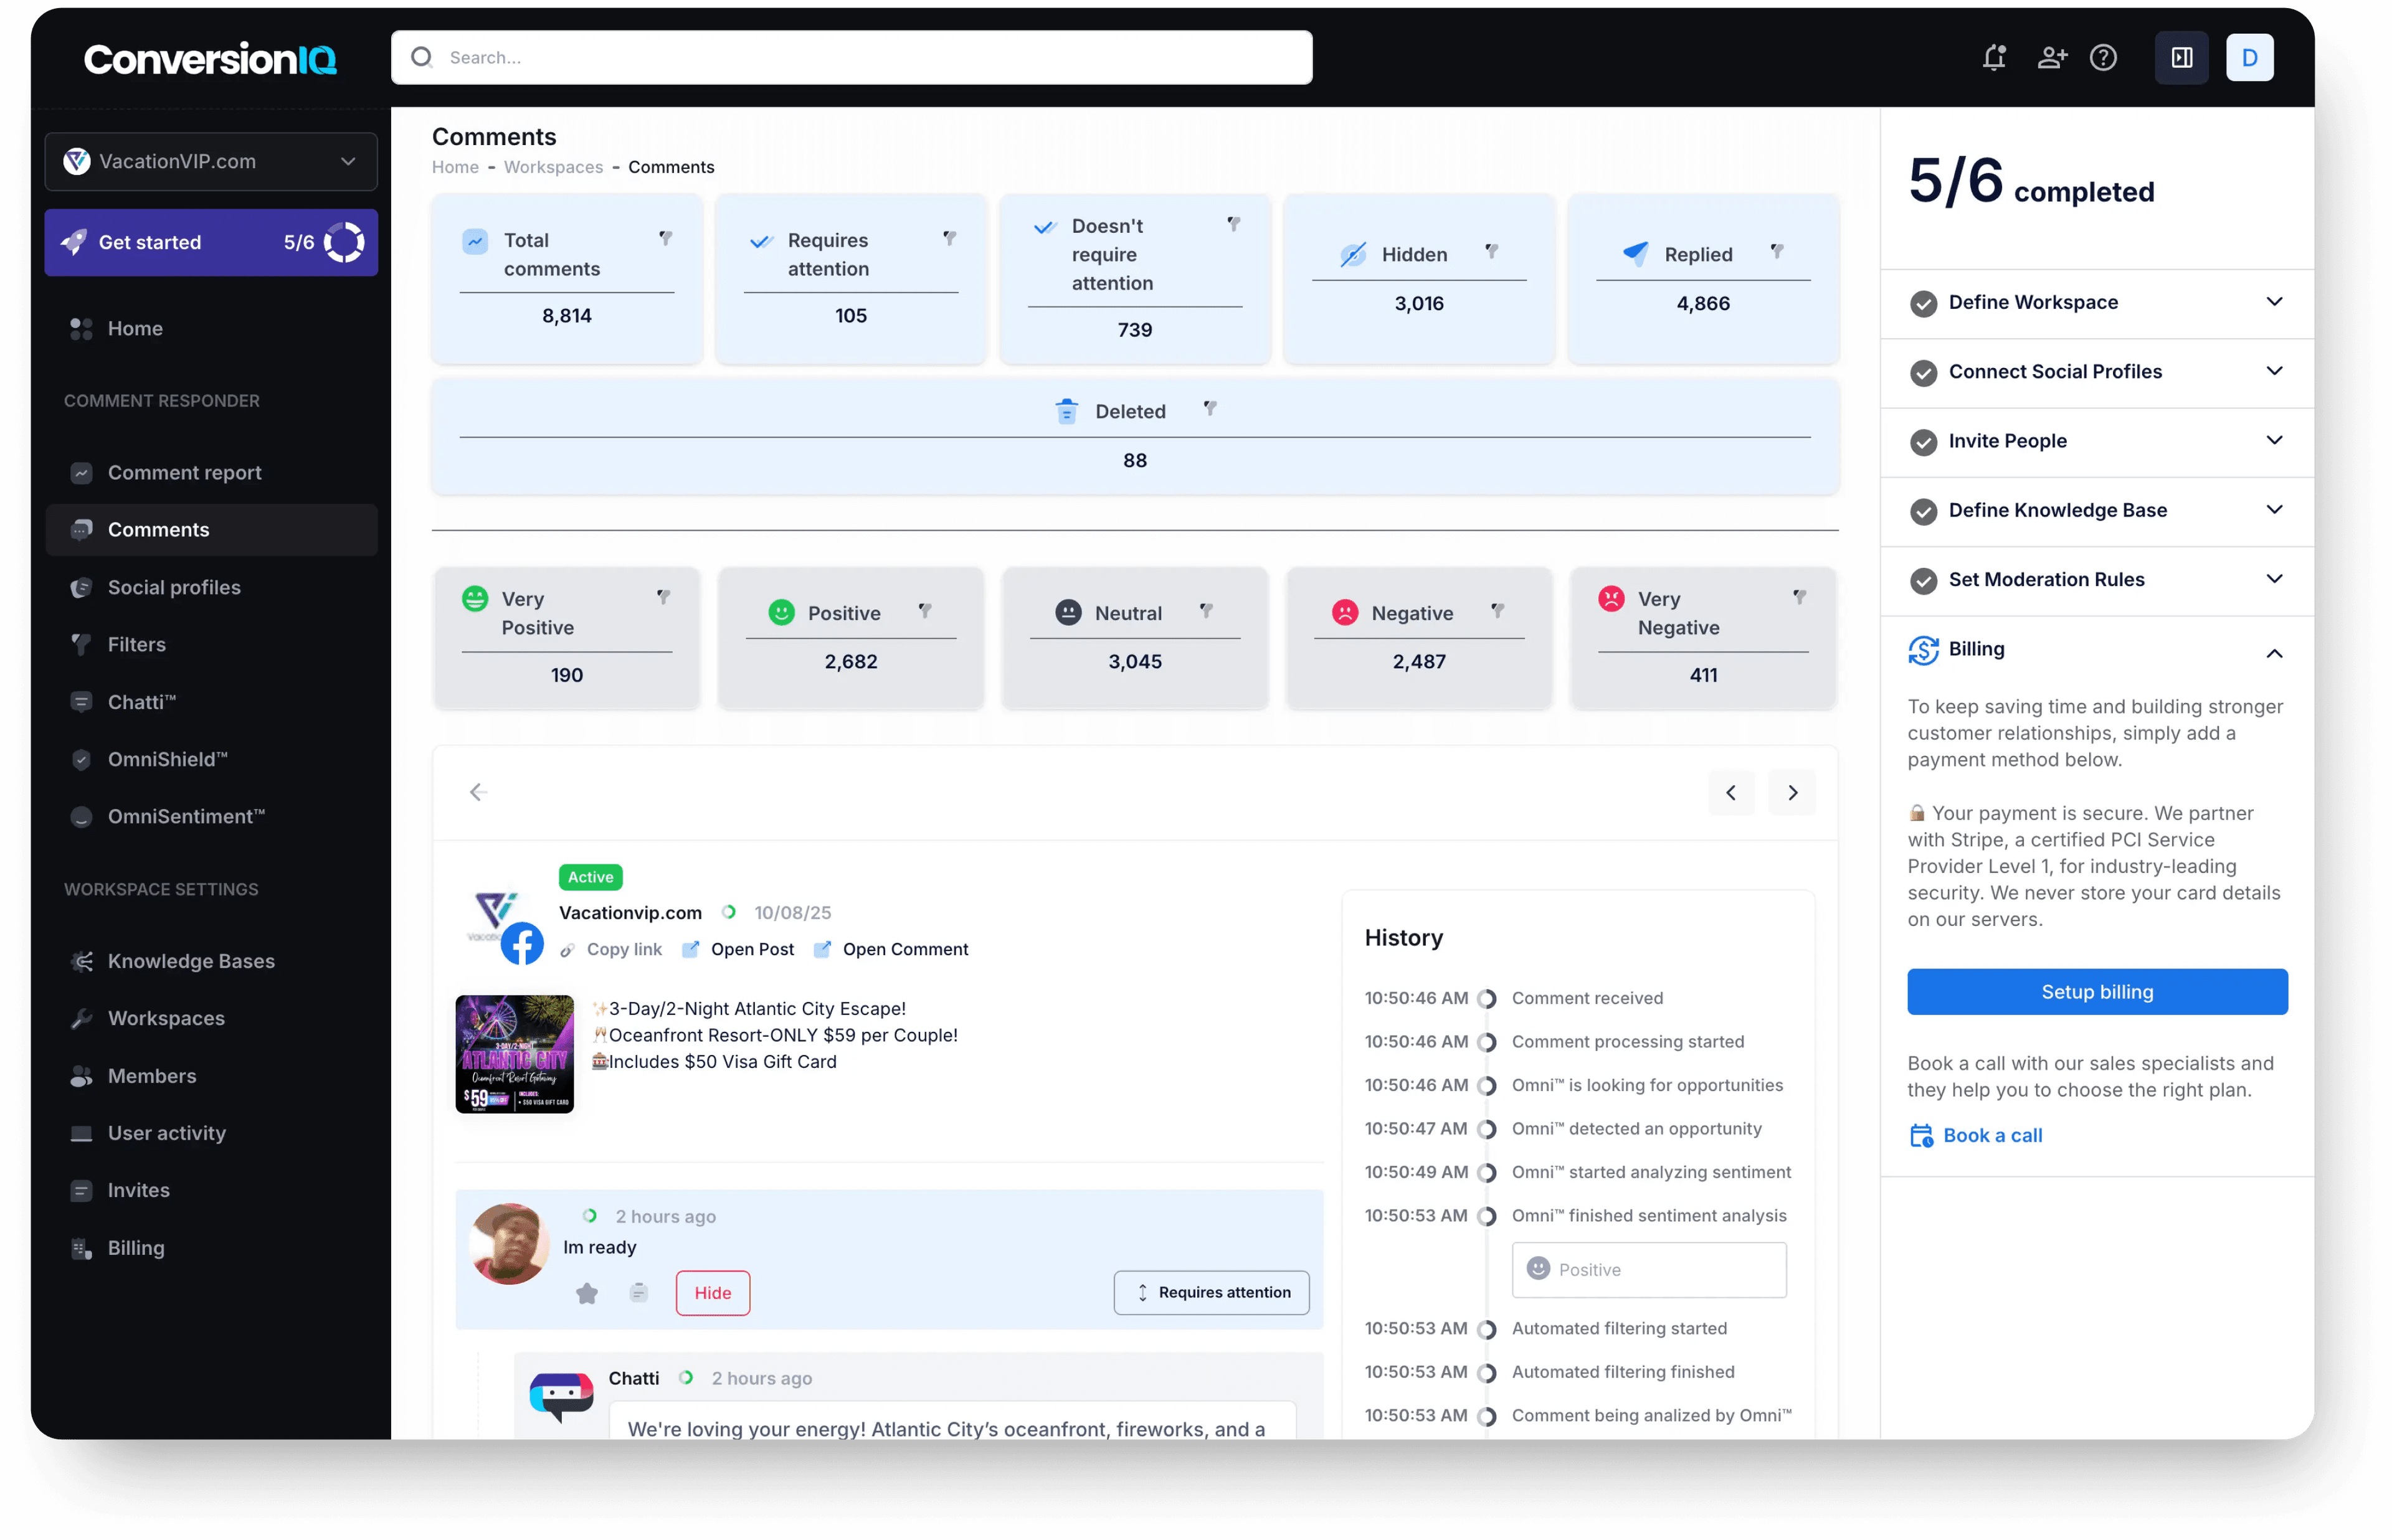Screen dimensions: 2392x1540
Task: Open OmniSentiment in sidebar
Action: point(186,816)
